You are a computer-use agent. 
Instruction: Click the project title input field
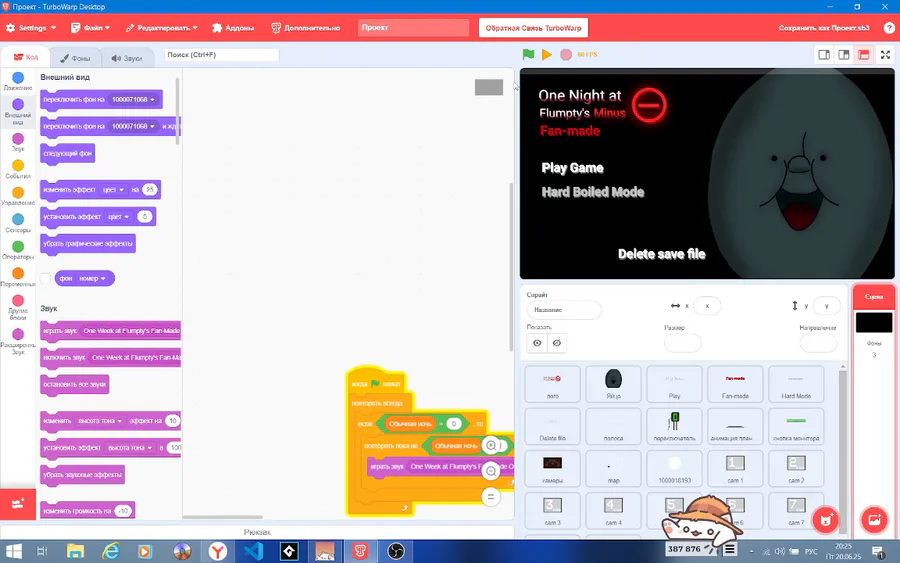(x=413, y=28)
